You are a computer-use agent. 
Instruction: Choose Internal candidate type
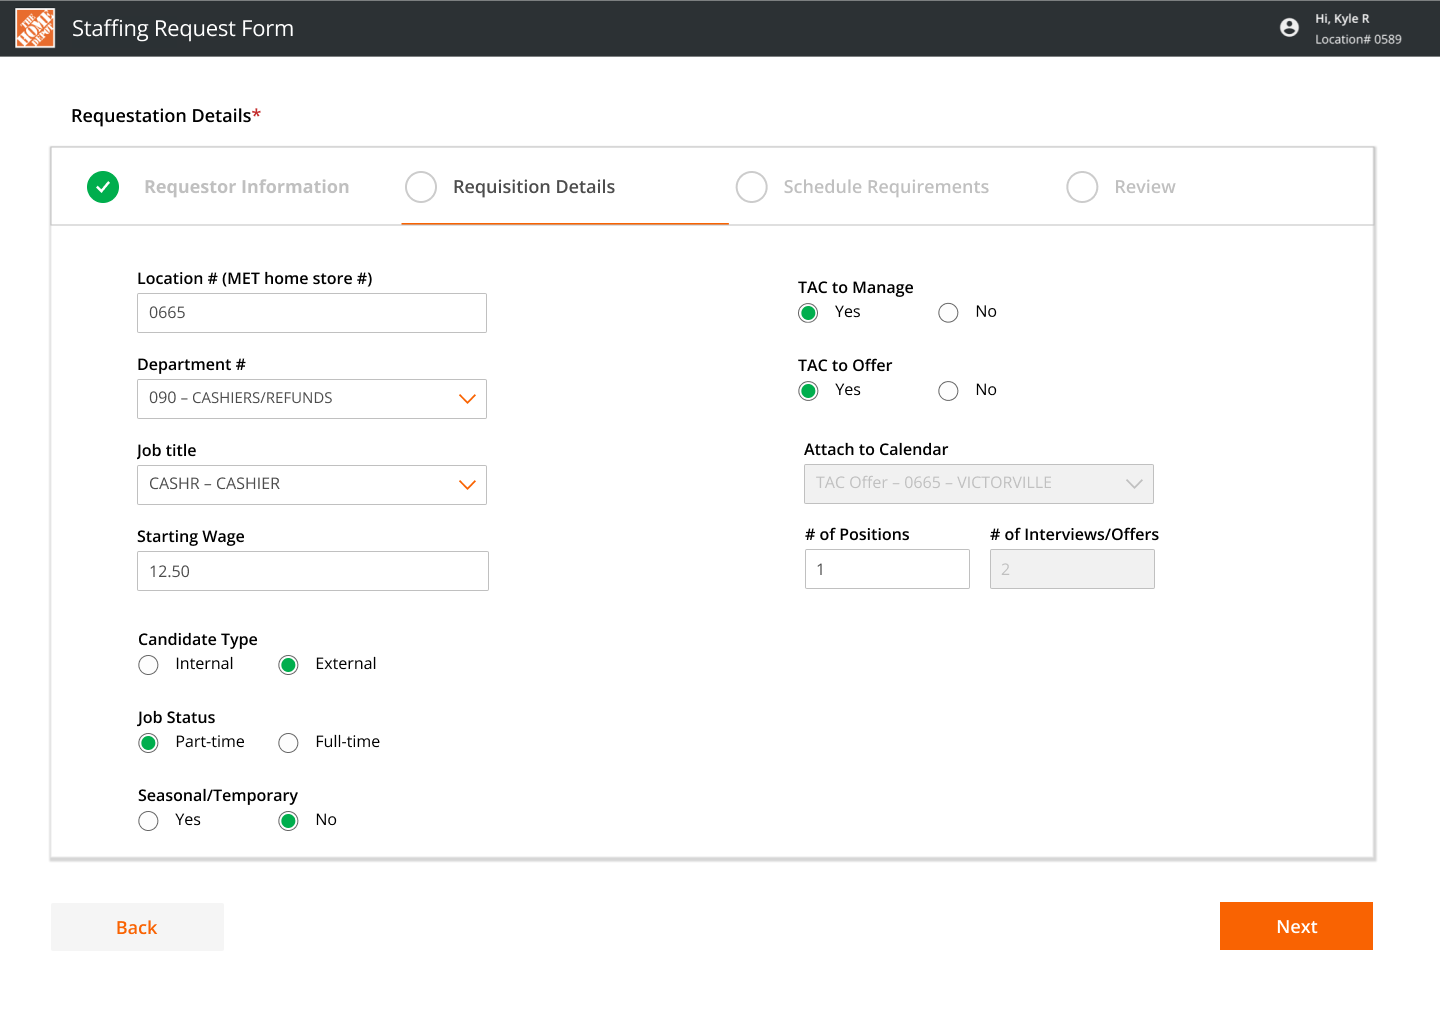148,665
